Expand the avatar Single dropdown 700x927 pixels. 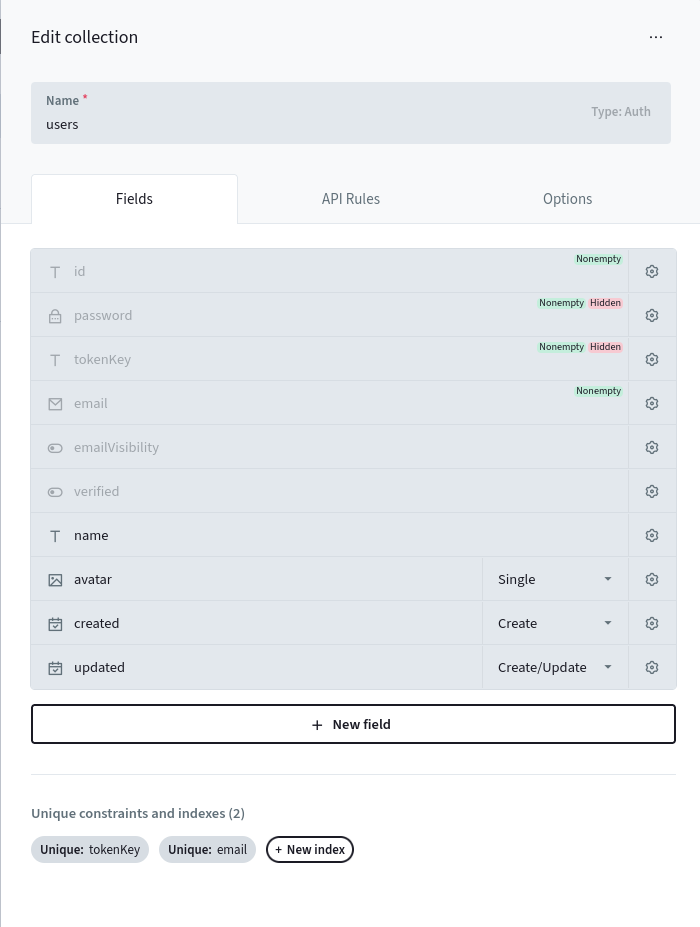(555, 579)
